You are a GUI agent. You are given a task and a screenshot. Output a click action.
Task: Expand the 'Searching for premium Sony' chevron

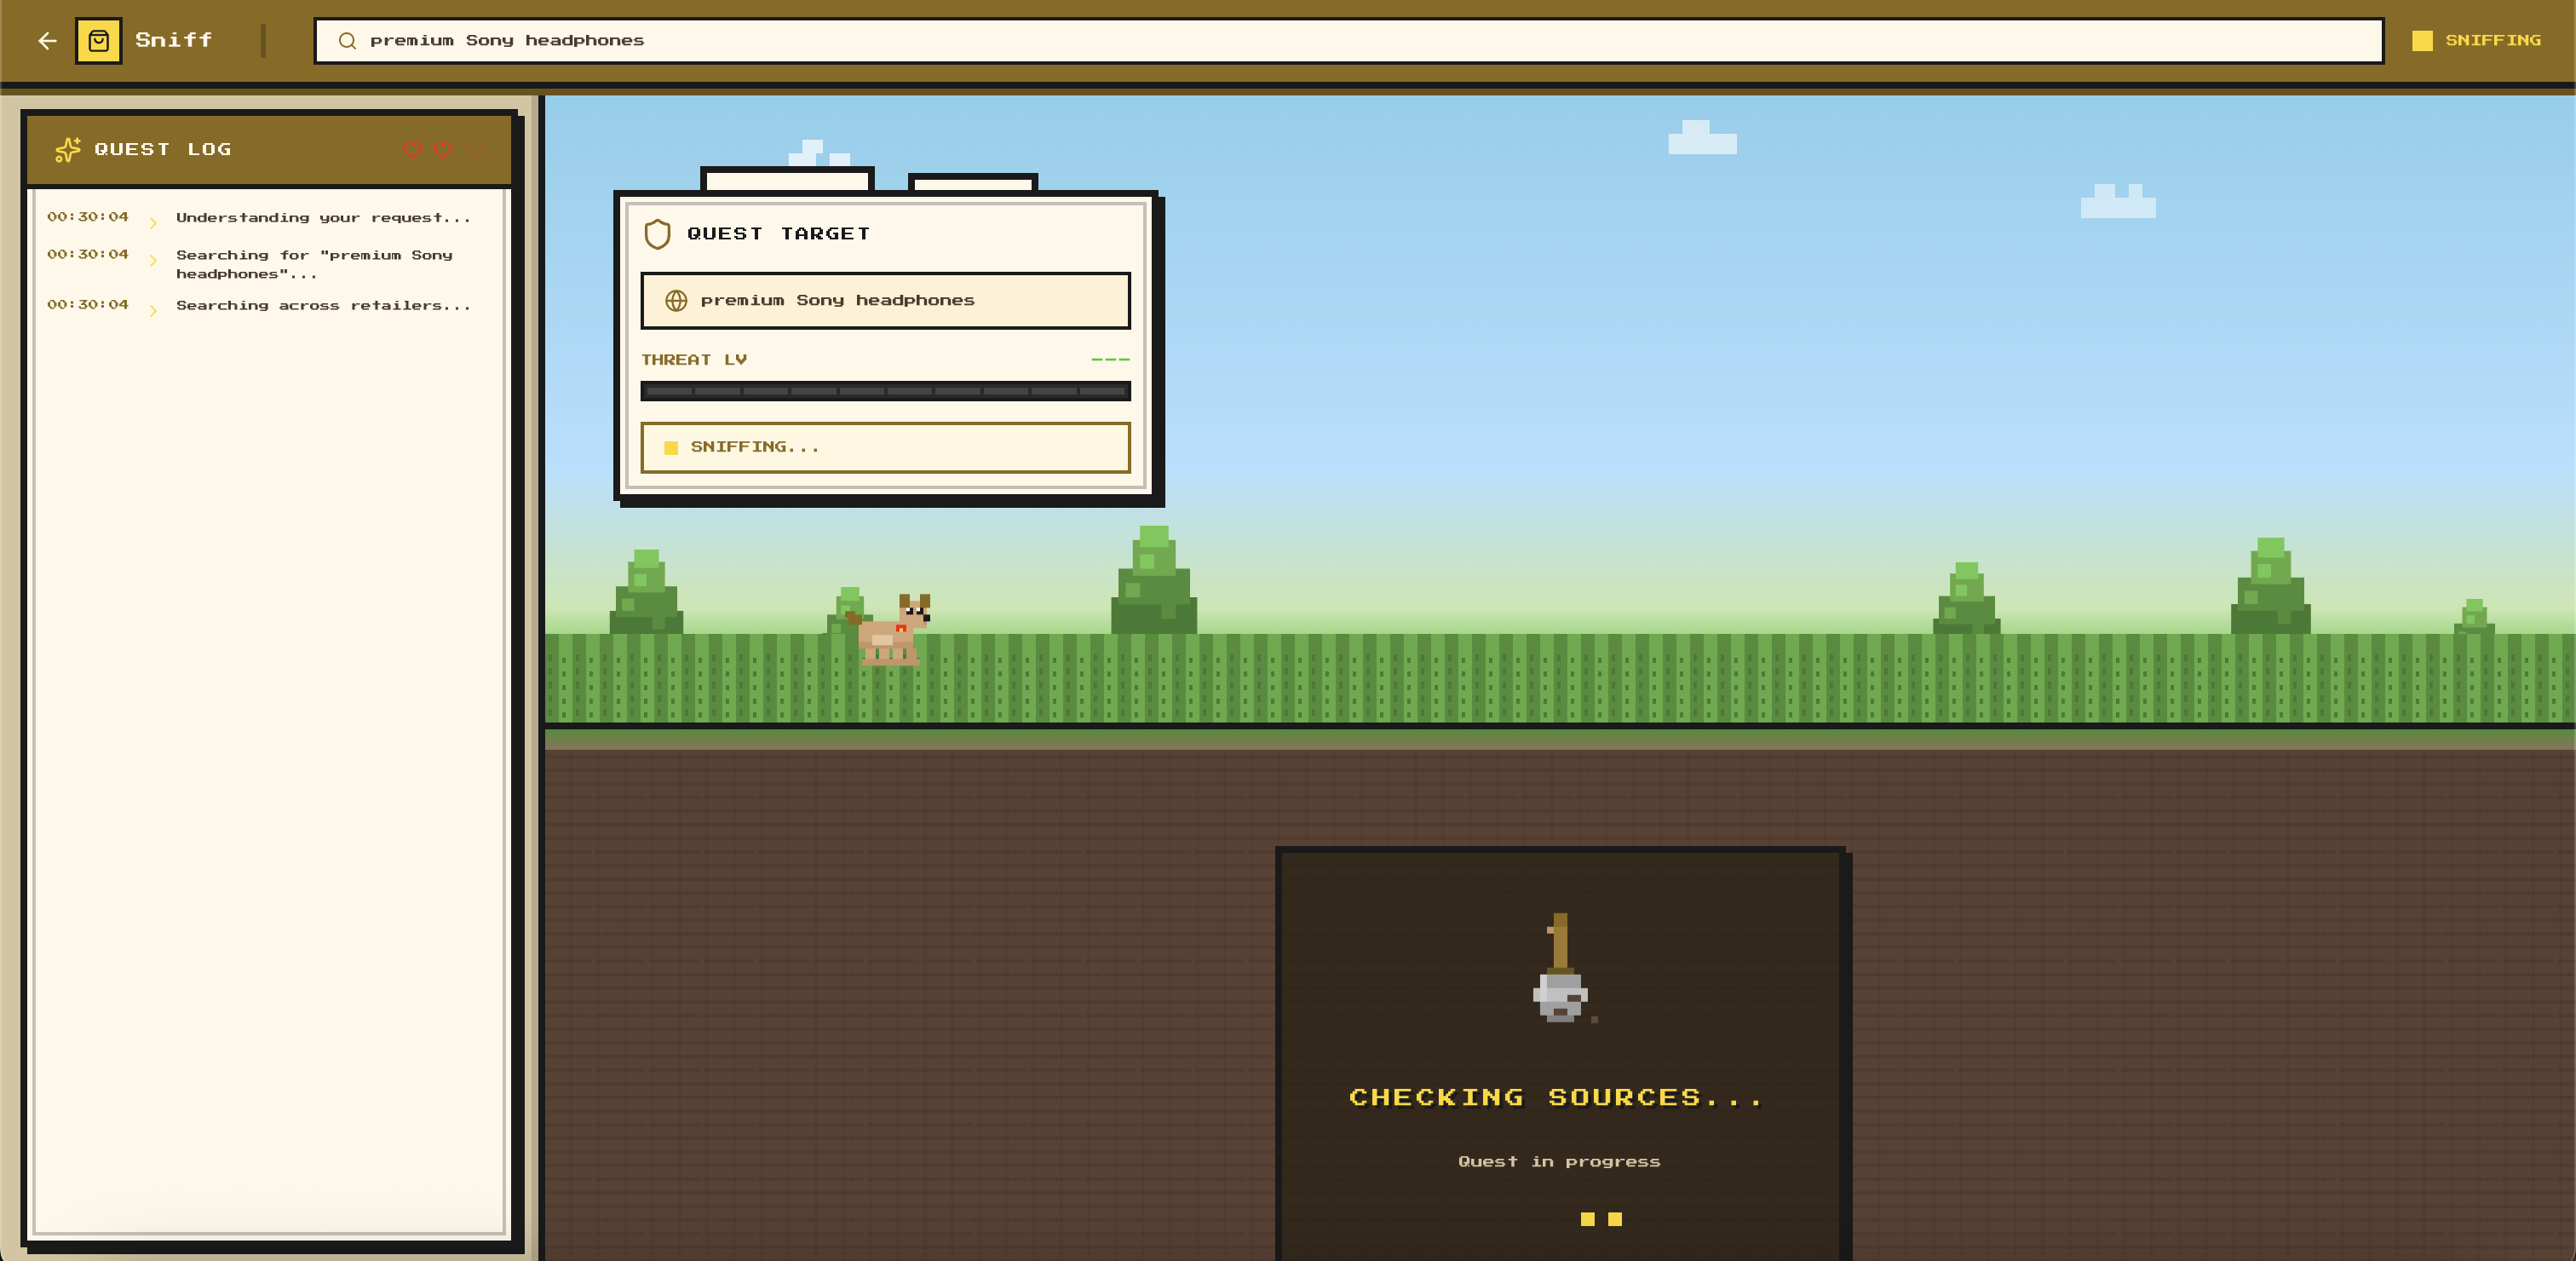153,261
